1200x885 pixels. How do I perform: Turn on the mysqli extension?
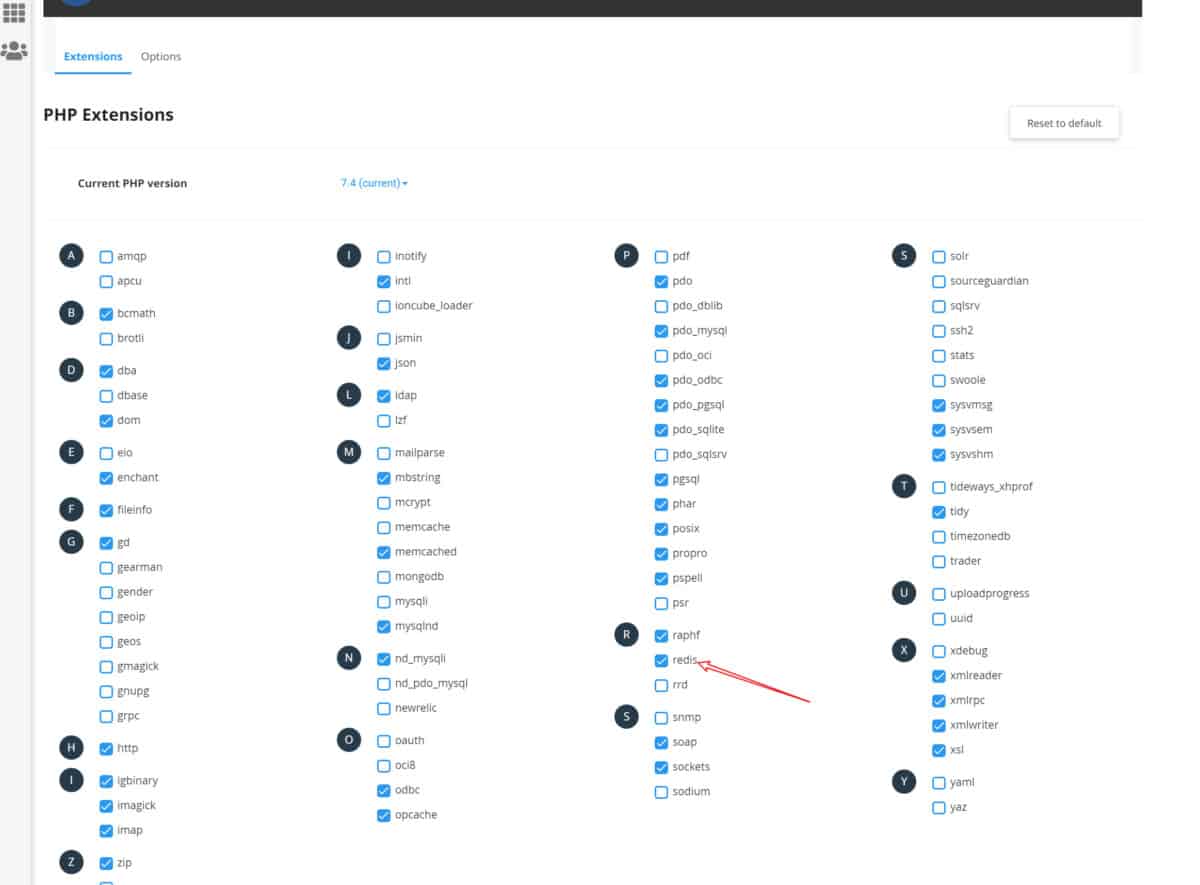pyautogui.click(x=384, y=602)
